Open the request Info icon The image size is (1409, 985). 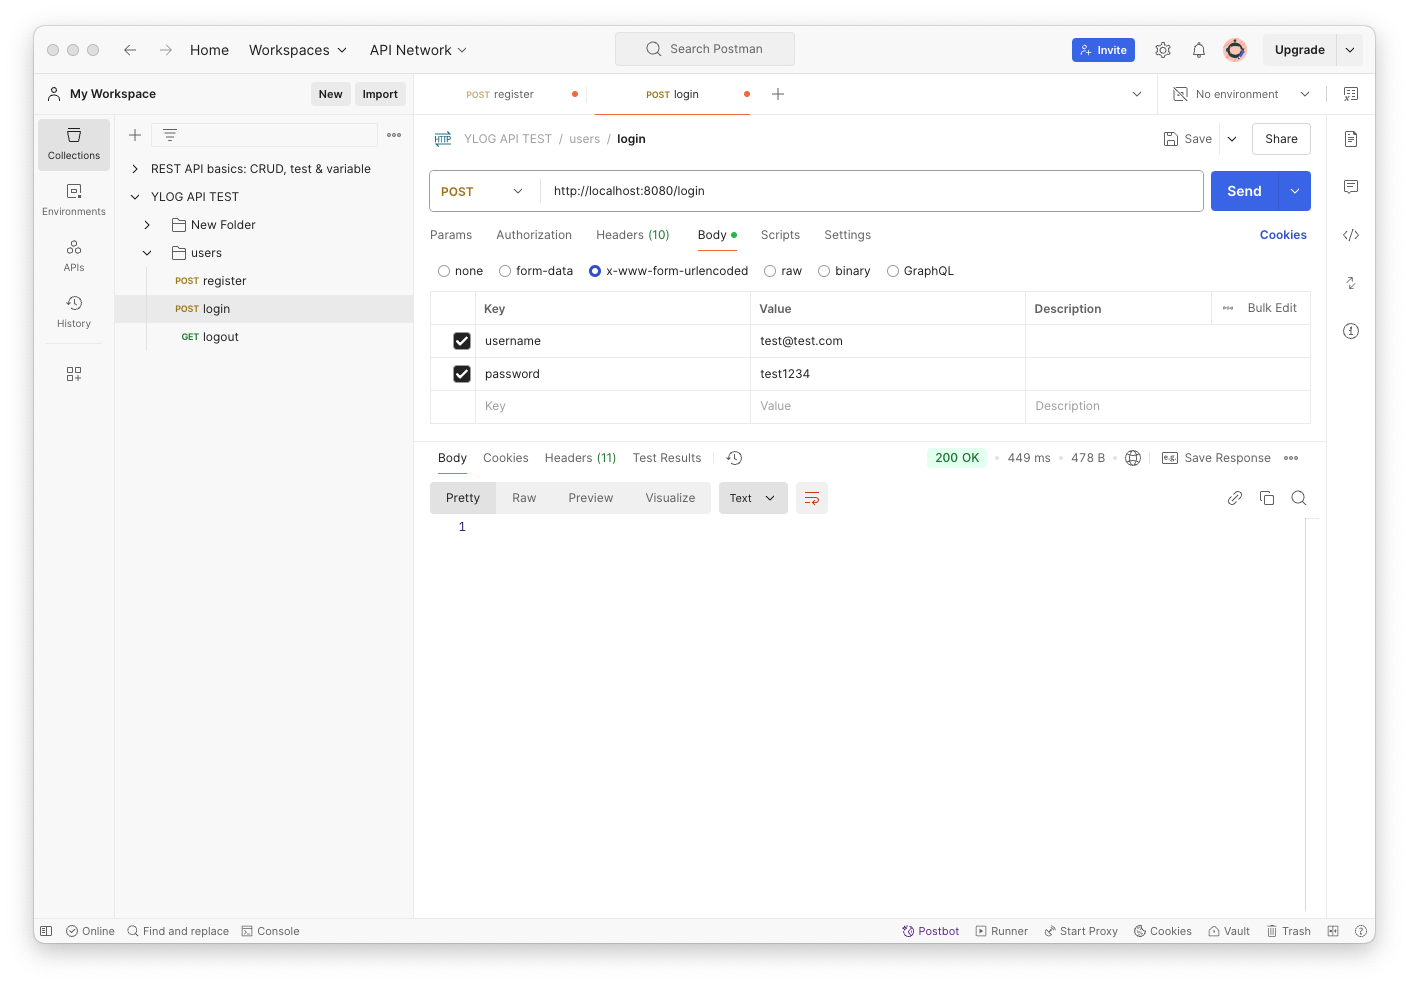[1351, 331]
